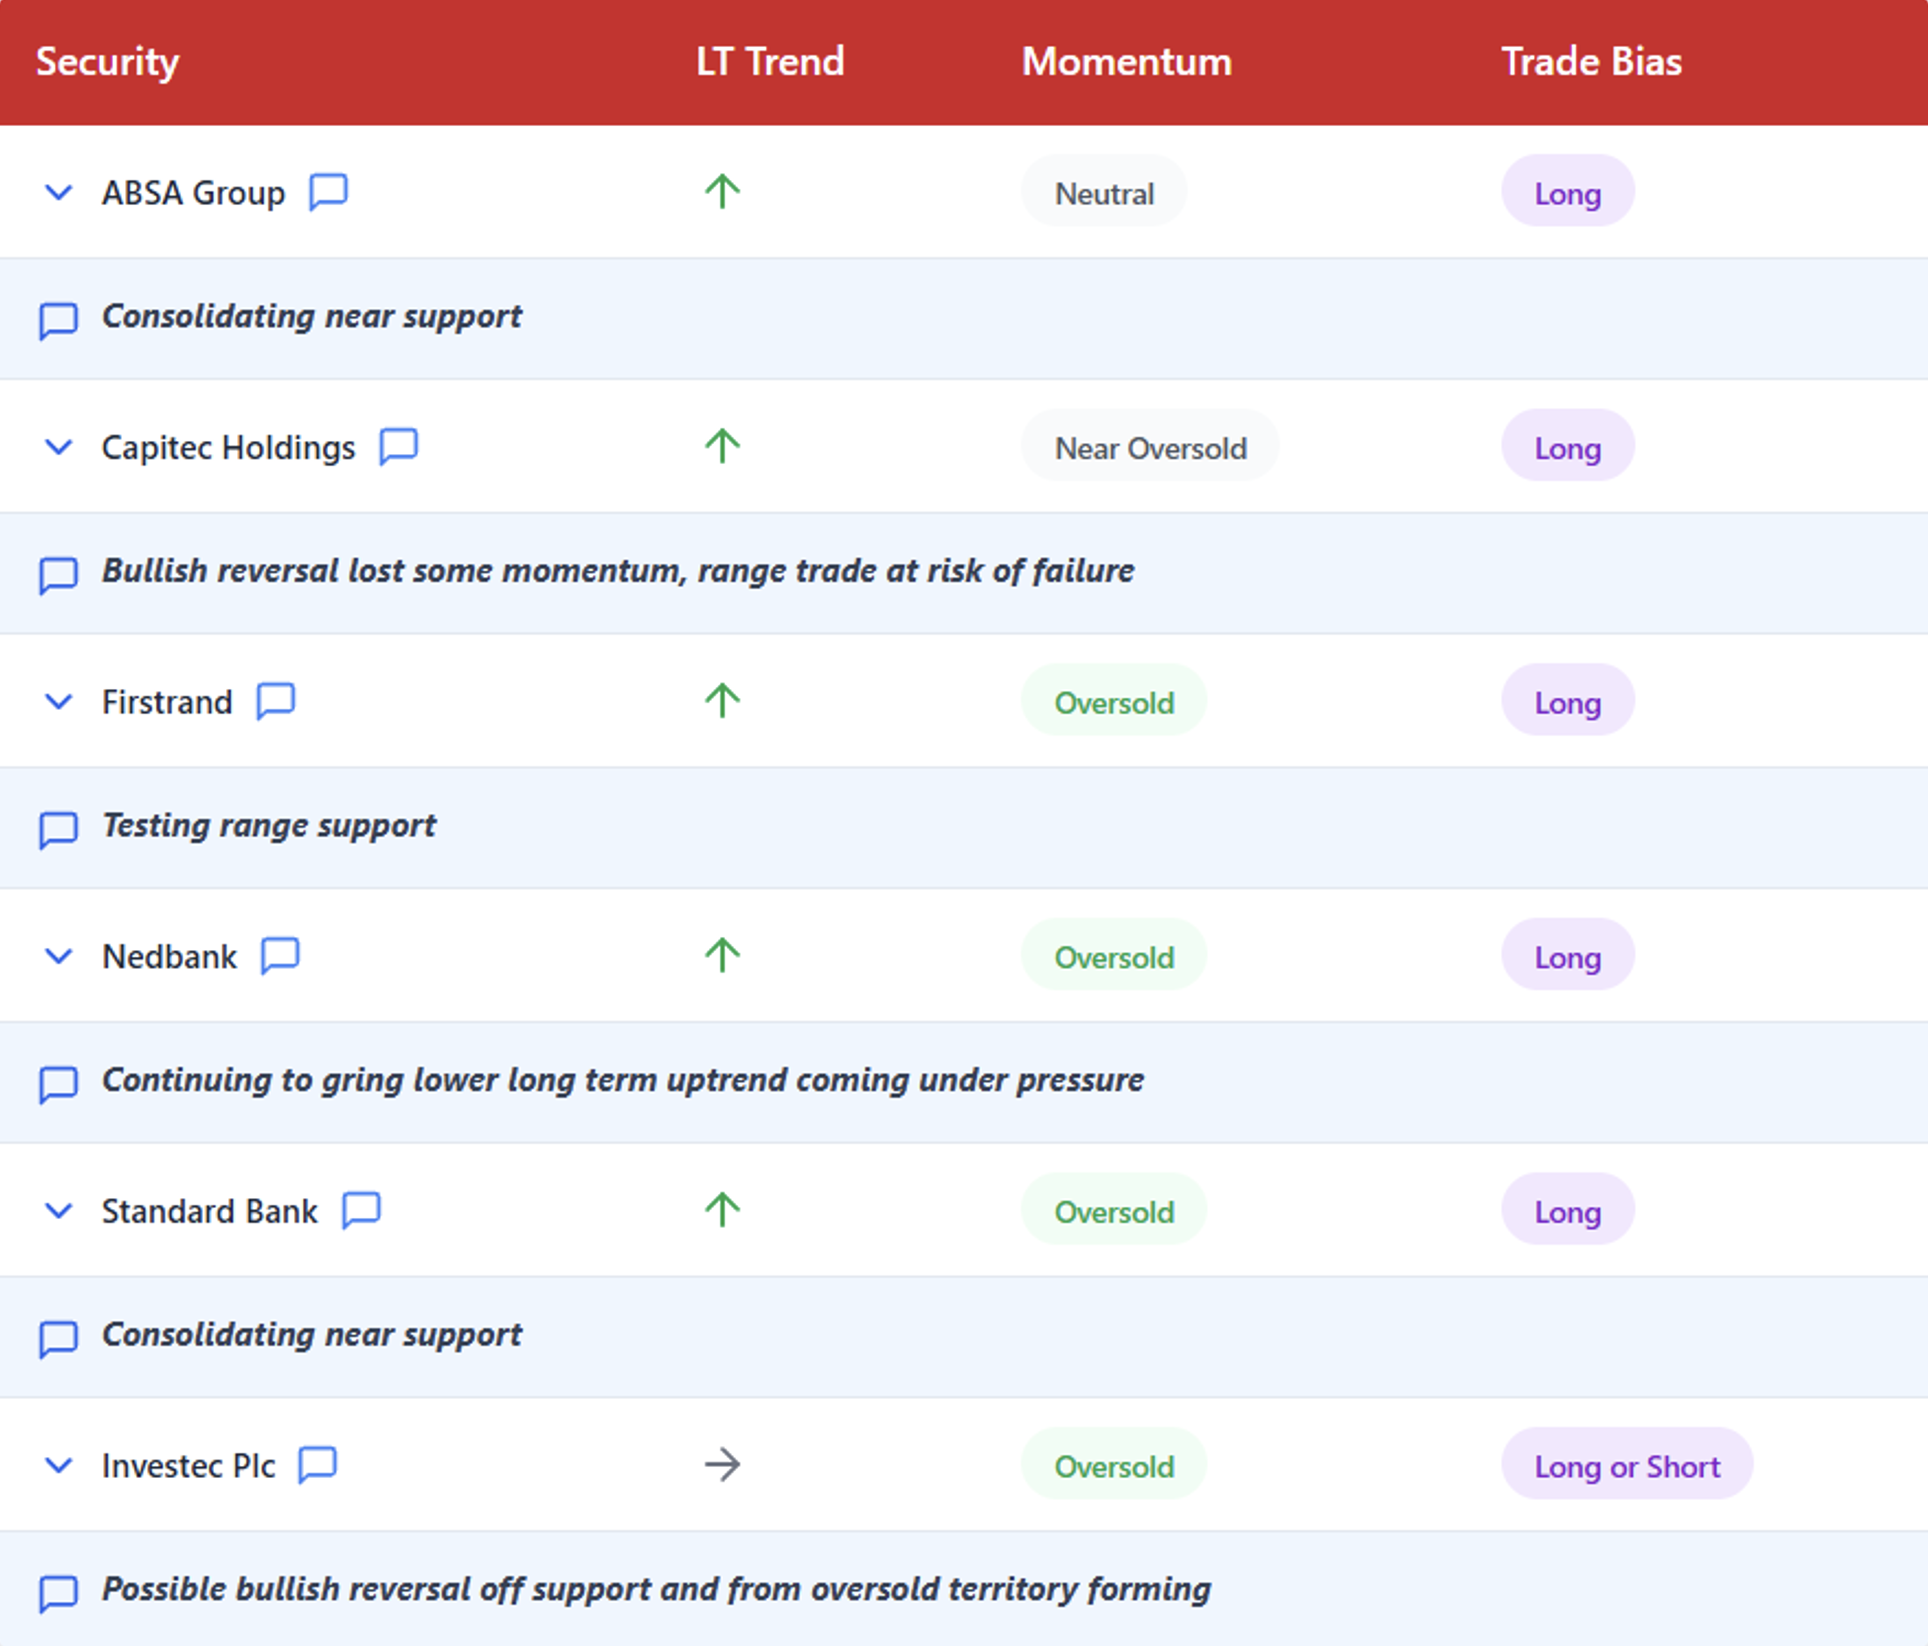Screen dimensions: 1928x1646
Task: Click comment icon beside 'Testing range support'
Action: pos(58,829)
